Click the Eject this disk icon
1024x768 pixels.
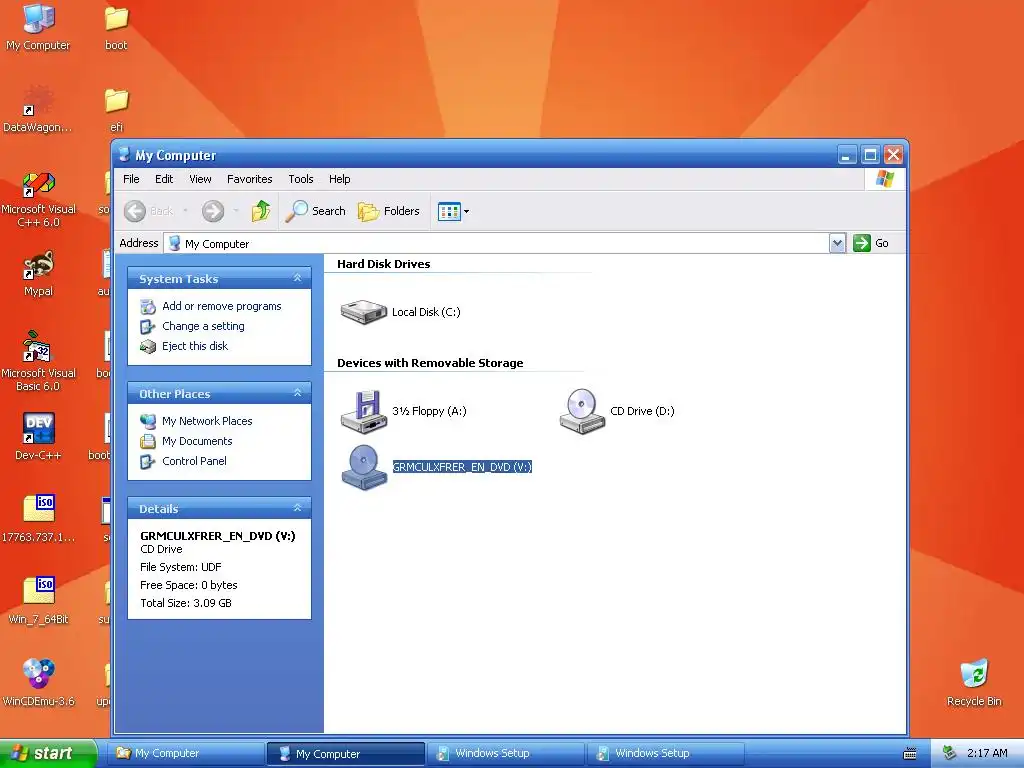coord(148,347)
